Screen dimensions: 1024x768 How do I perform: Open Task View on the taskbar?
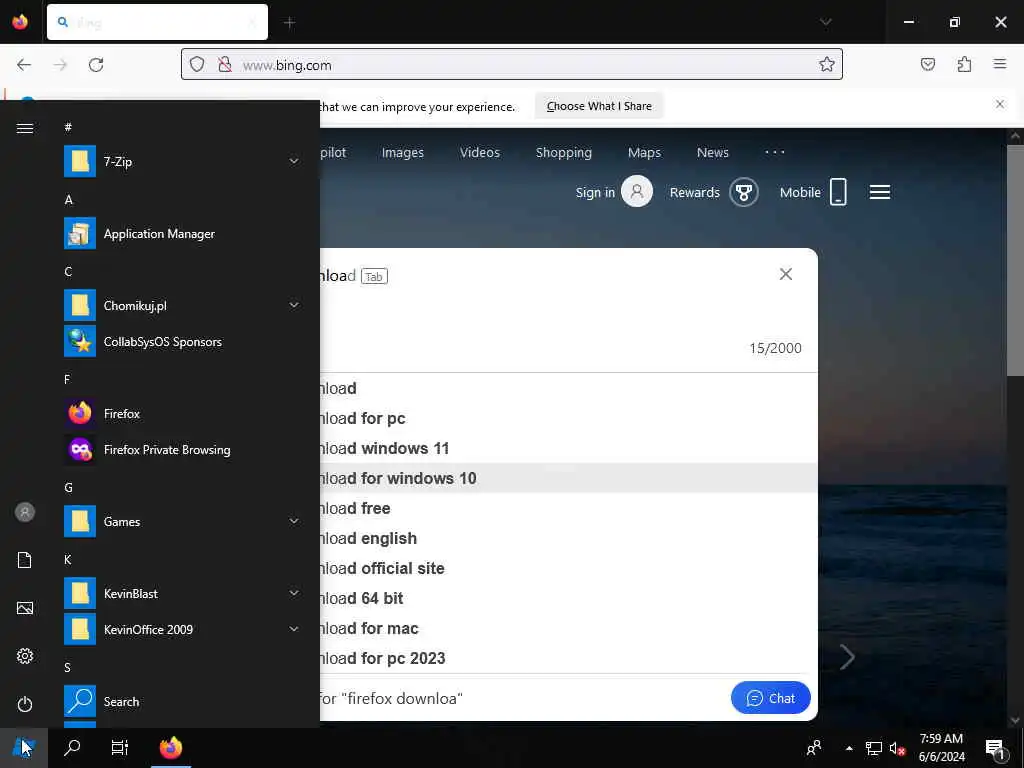click(x=120, y=748)
